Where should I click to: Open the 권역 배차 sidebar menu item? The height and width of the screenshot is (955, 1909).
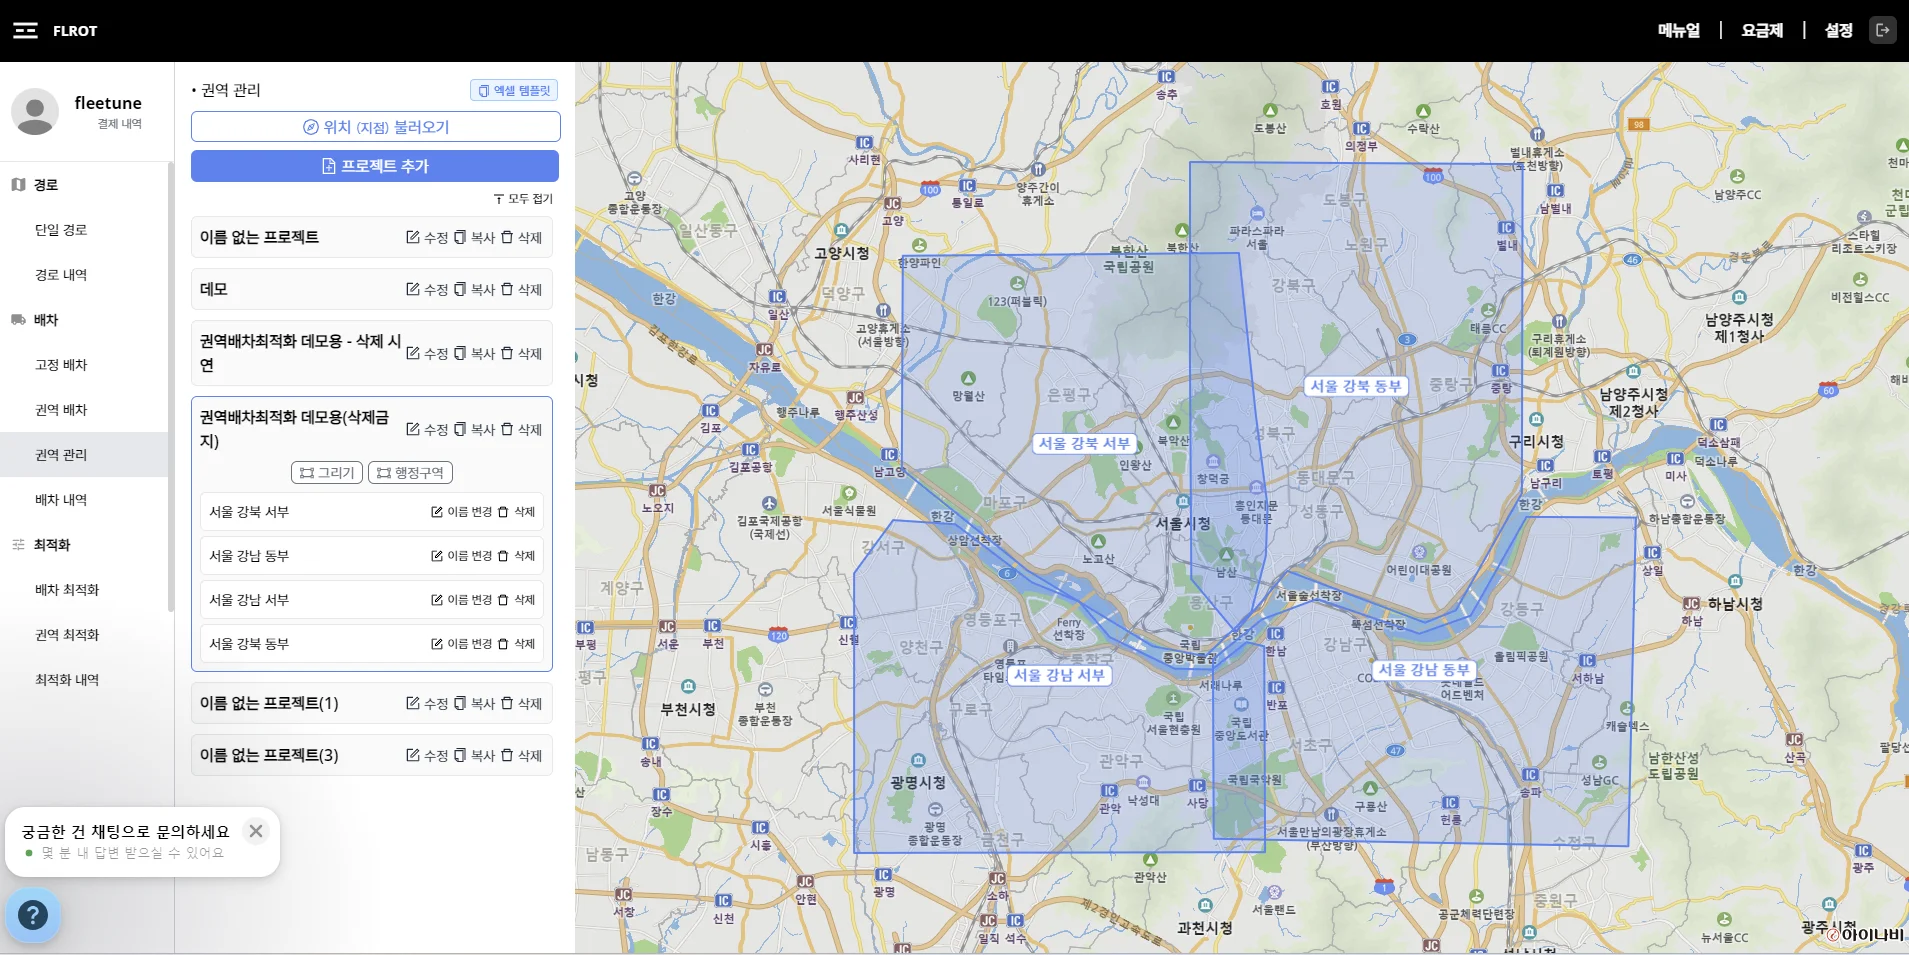(x=61, y=410)
